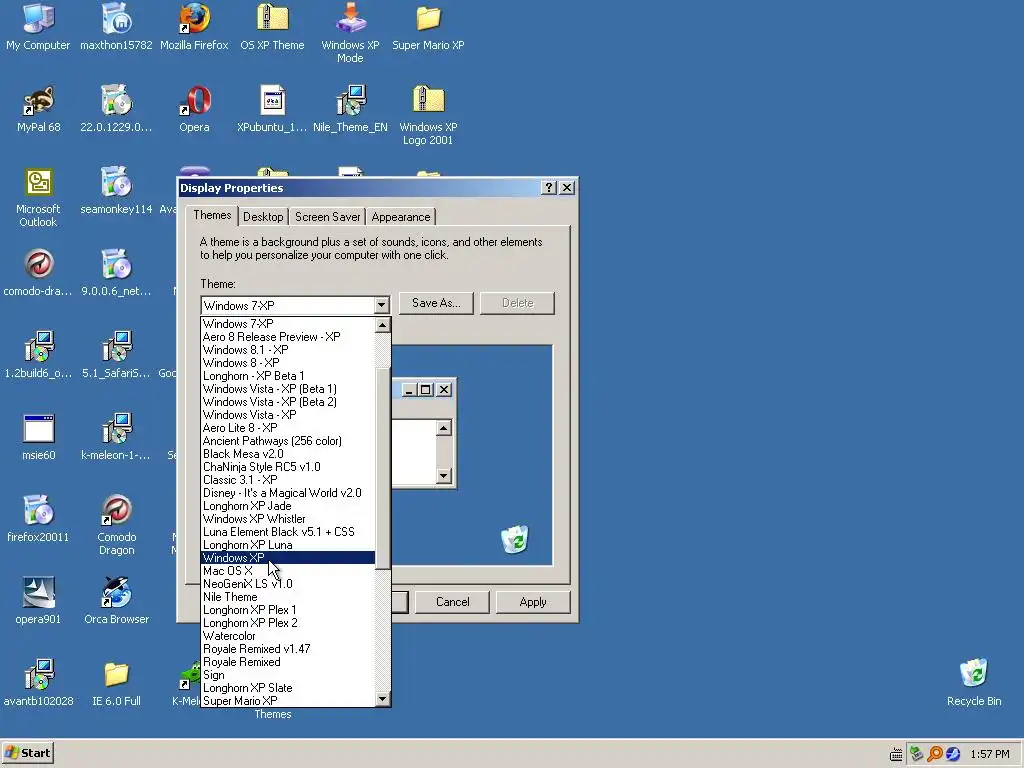Screen dimensions: 1024x768
Task: Choose Windows 8.1 - XP theme
Action: click(288, 350)
